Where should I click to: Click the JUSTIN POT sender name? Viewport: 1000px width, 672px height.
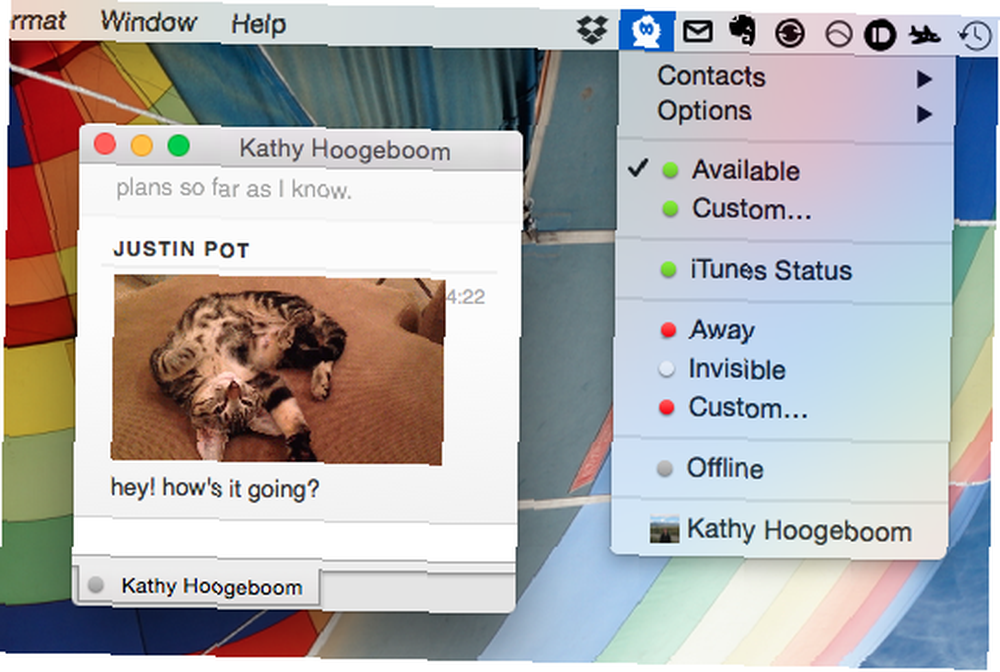point(181,249)
